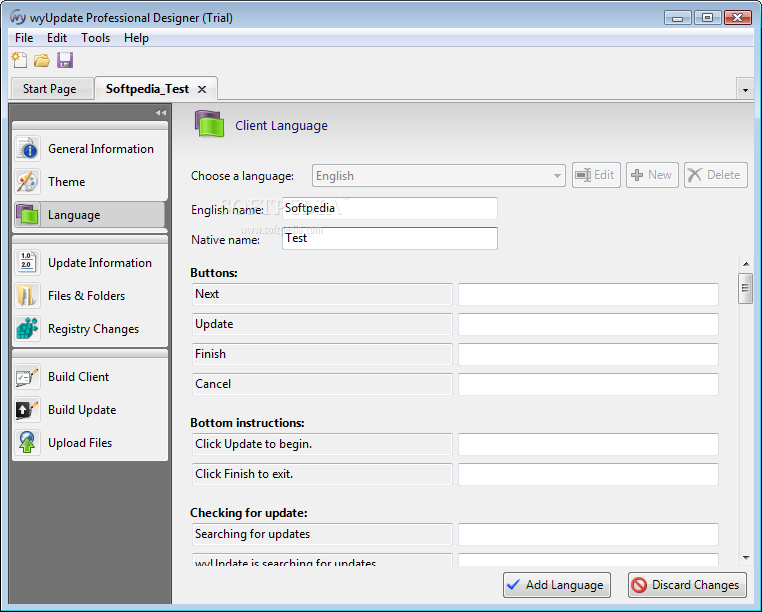Click the translation field for Cancel

coord(588,384)
